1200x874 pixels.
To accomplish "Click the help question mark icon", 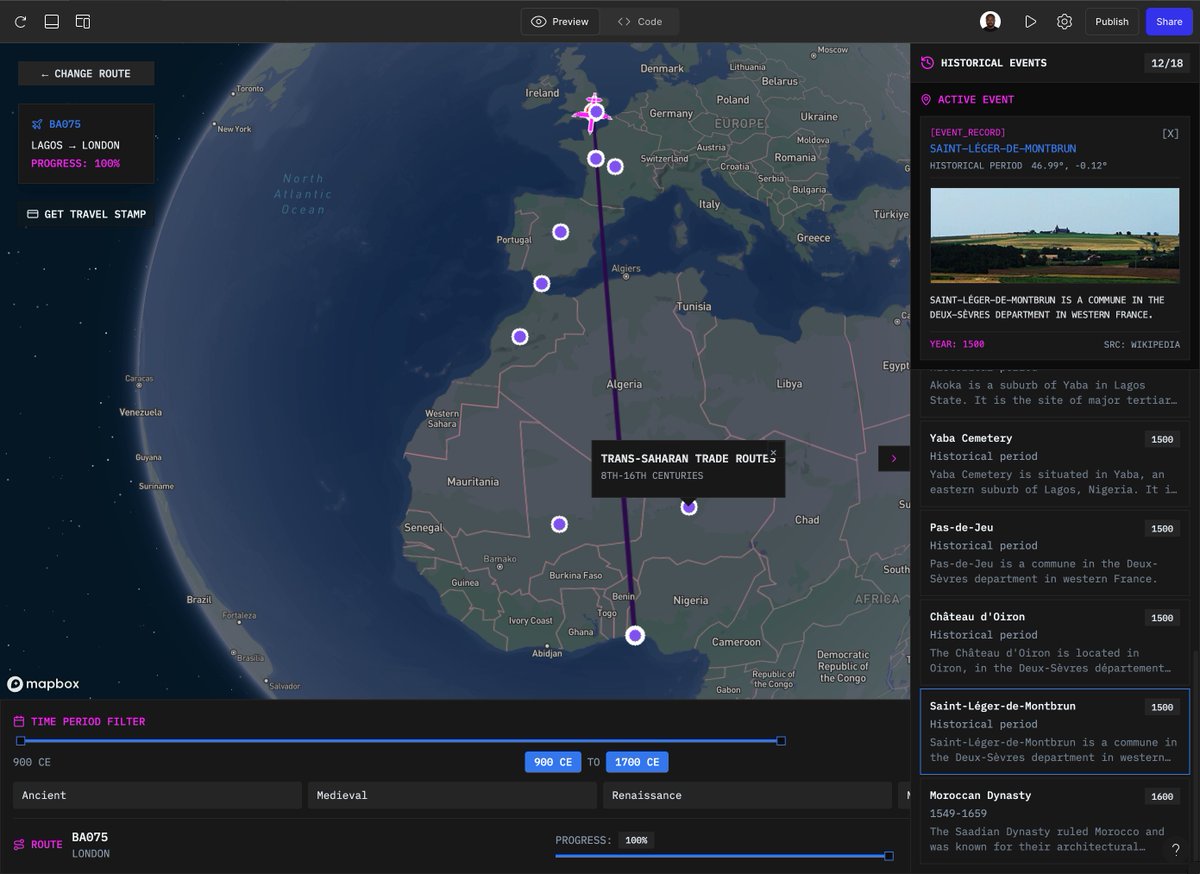I will point(1176,849).
